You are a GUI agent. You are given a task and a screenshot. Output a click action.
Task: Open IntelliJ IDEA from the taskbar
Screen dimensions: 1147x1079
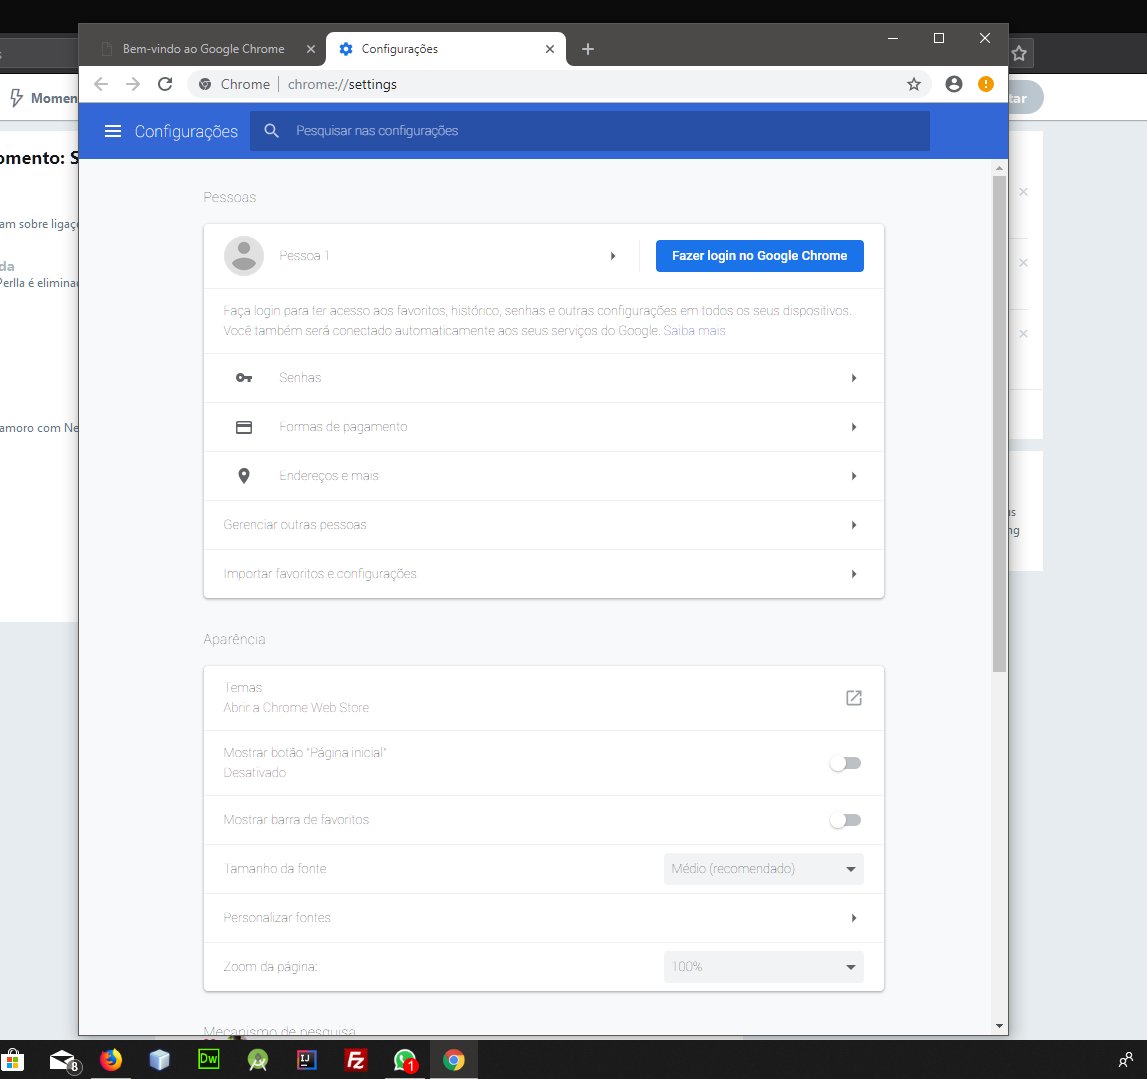[307, 1059]
